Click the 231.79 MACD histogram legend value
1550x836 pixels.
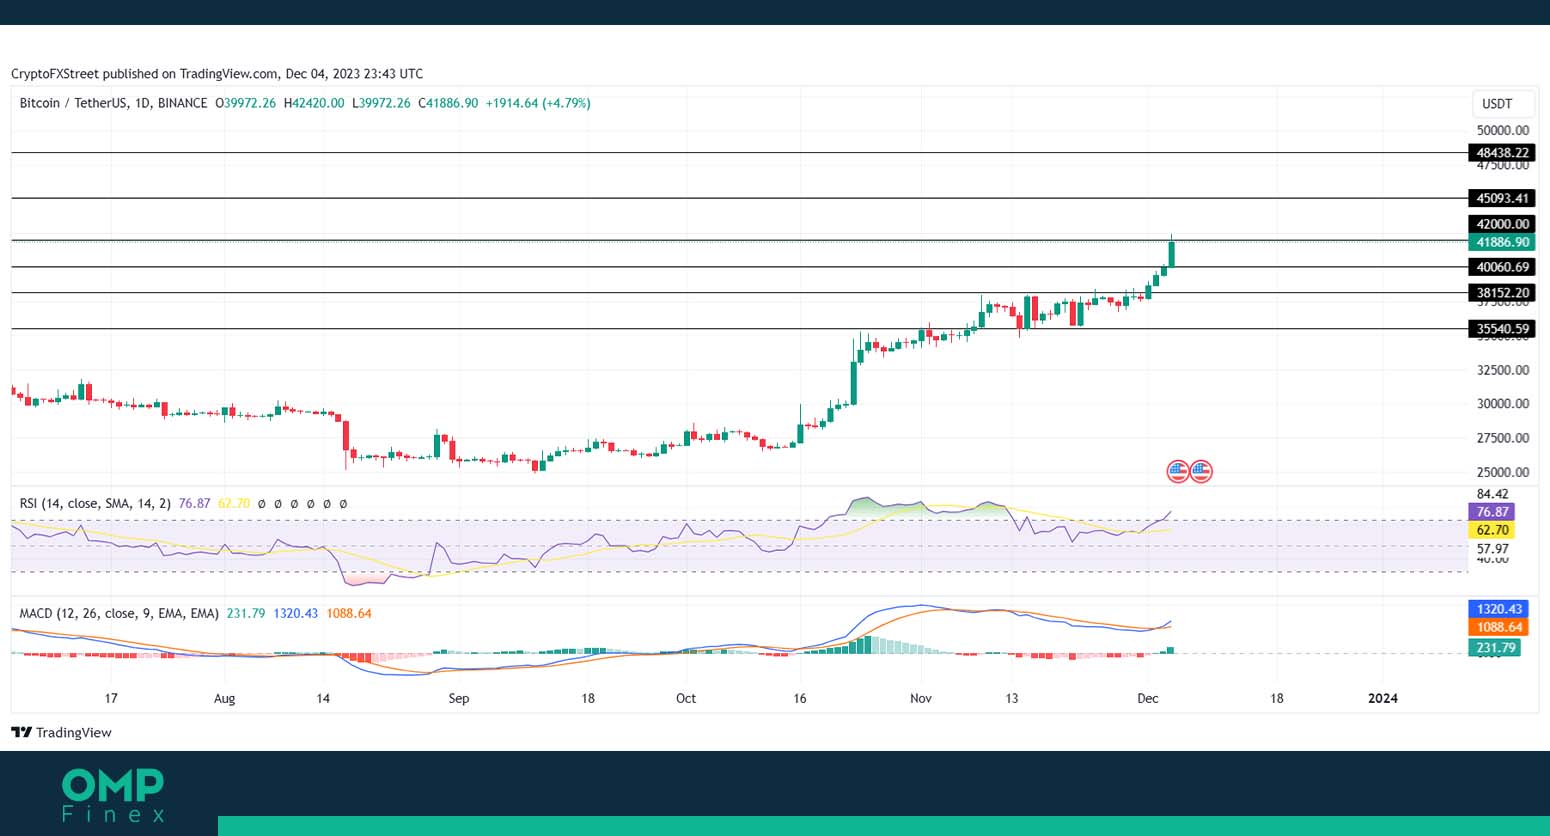[246, 613]
